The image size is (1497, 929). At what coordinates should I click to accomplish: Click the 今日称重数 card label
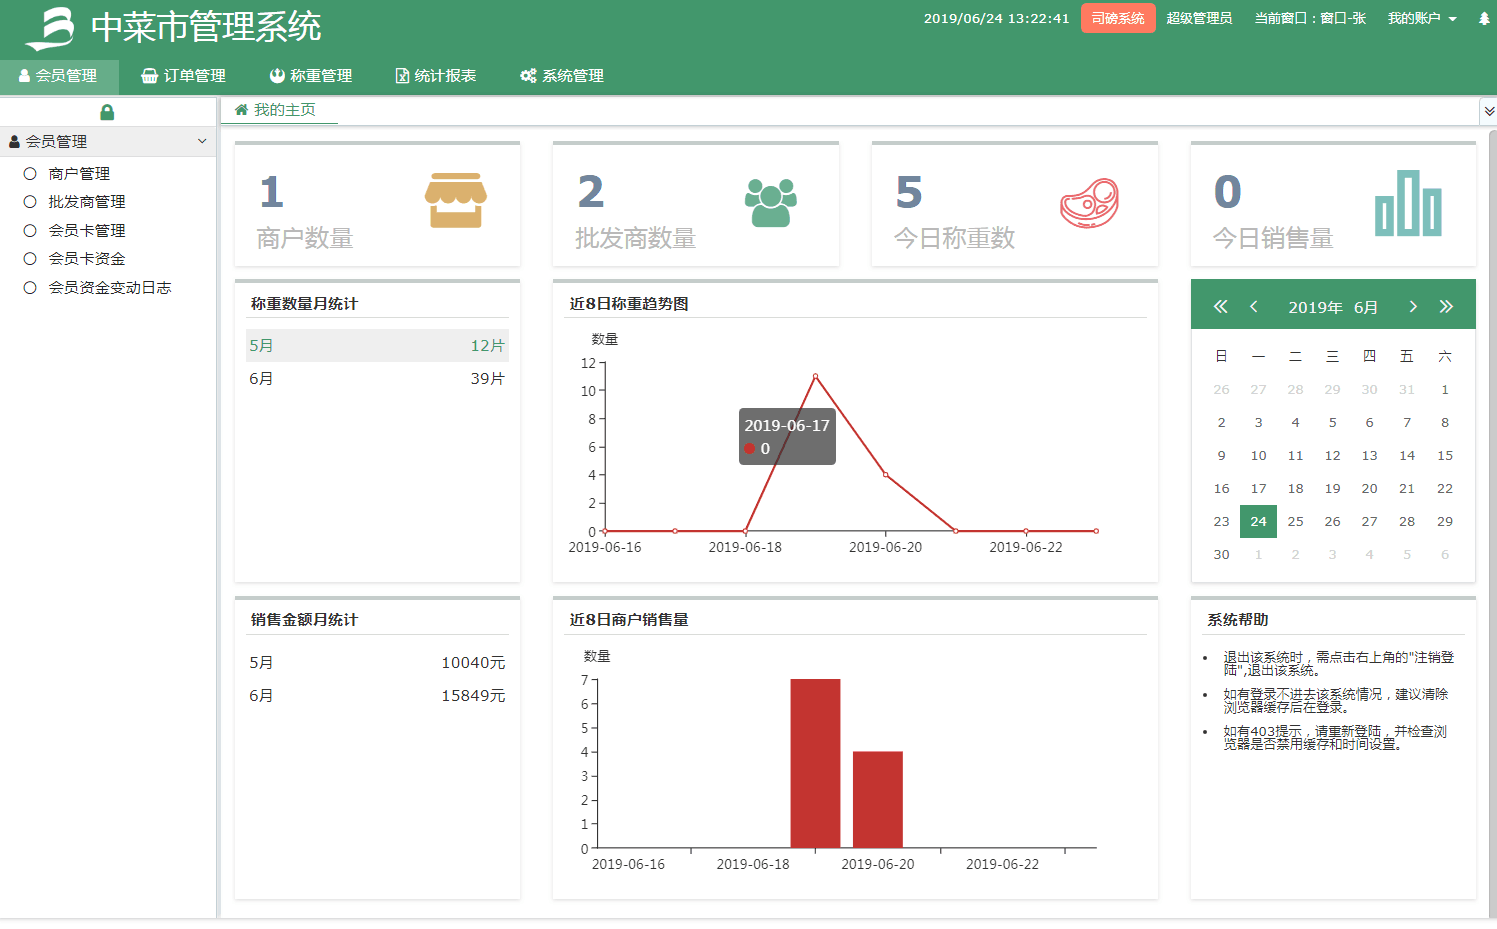(x=954, y=239)
